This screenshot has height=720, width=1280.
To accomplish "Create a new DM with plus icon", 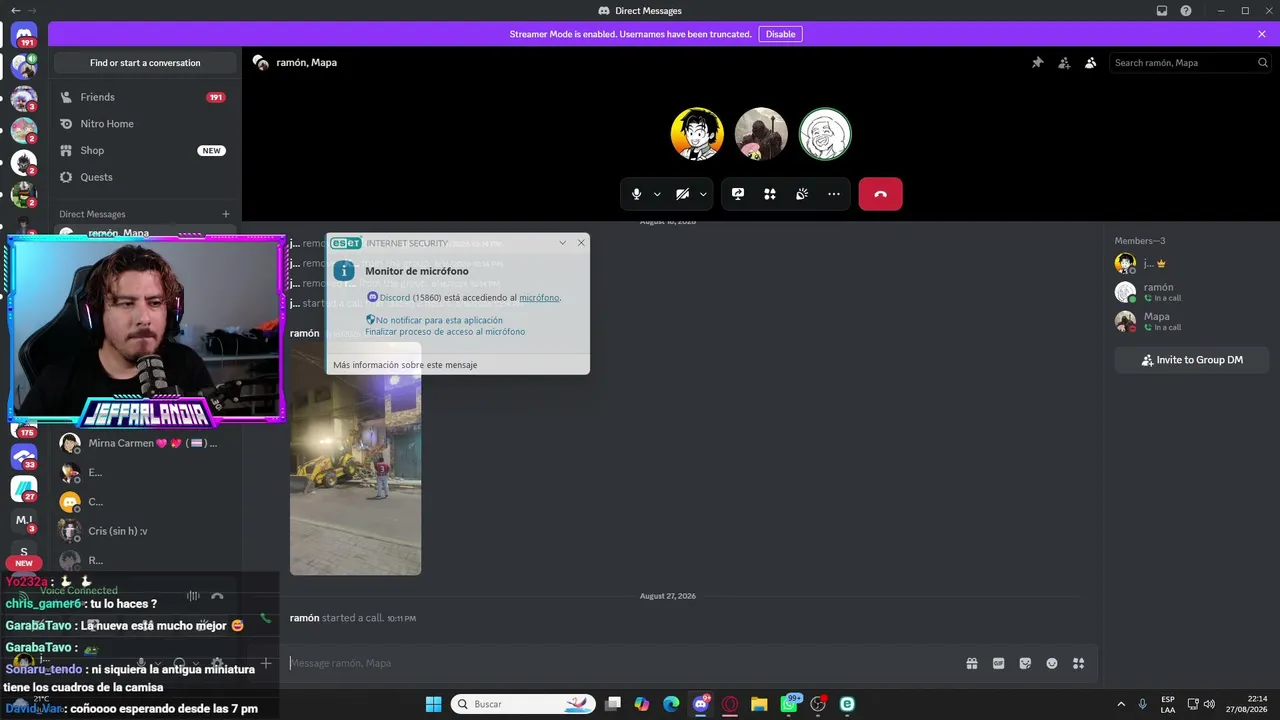I will [226, 214].
